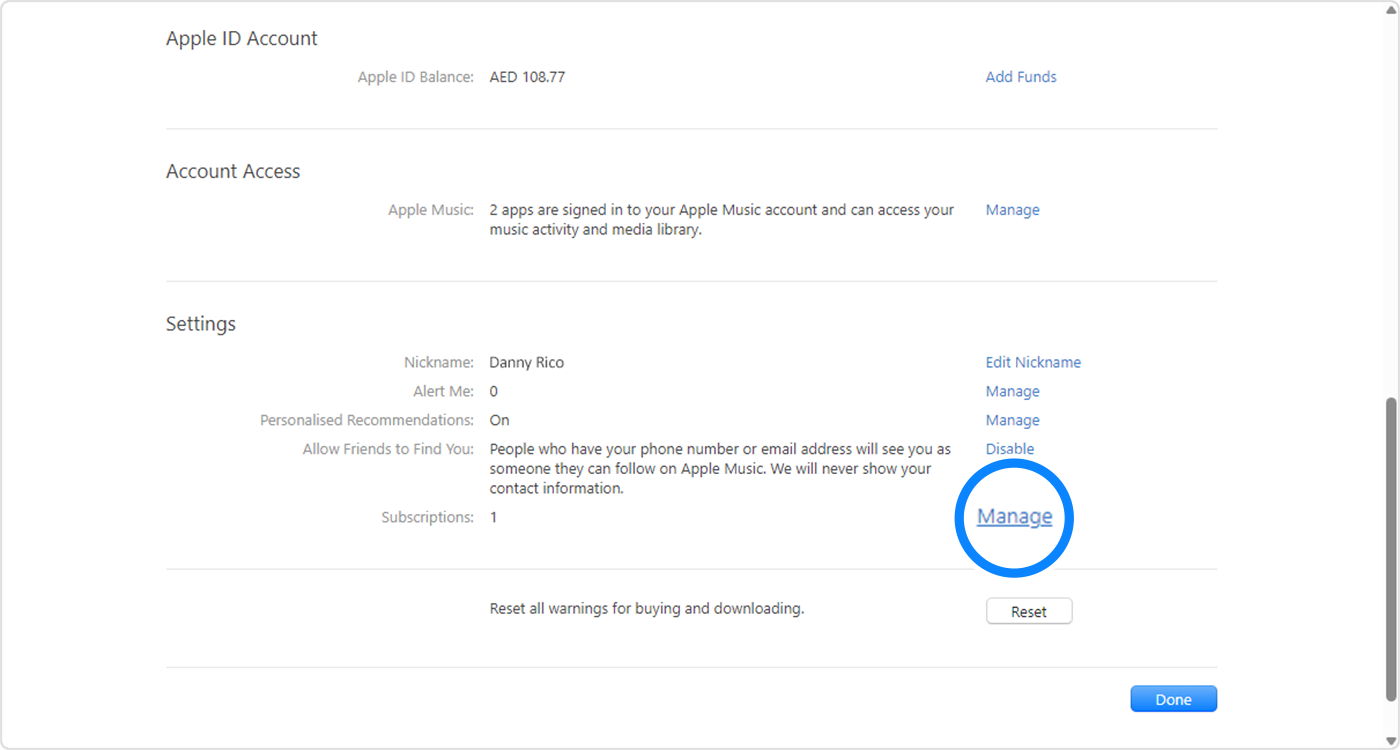Click the Done button
The height and width of the screenshot is (750, 1400).
[1174, 699]
